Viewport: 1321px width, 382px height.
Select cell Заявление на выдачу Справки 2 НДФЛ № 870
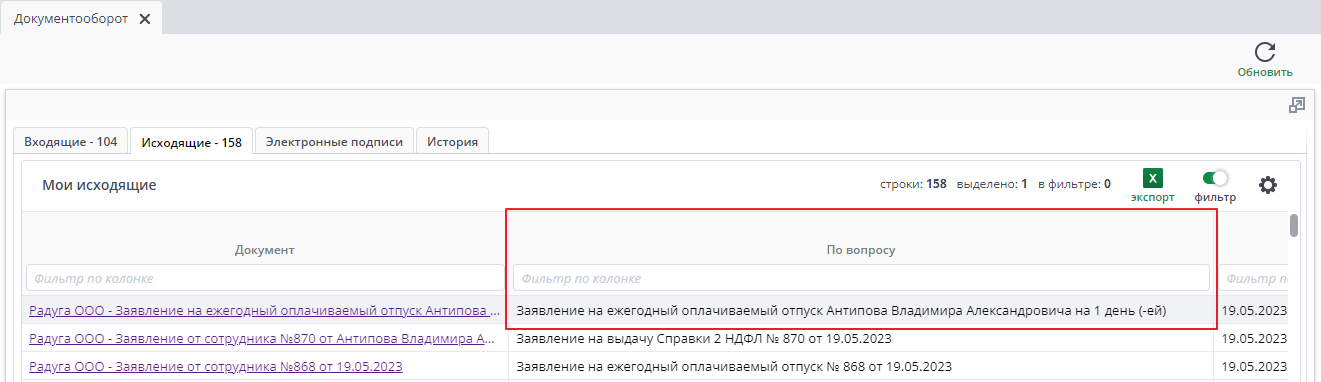click(861, 338)
